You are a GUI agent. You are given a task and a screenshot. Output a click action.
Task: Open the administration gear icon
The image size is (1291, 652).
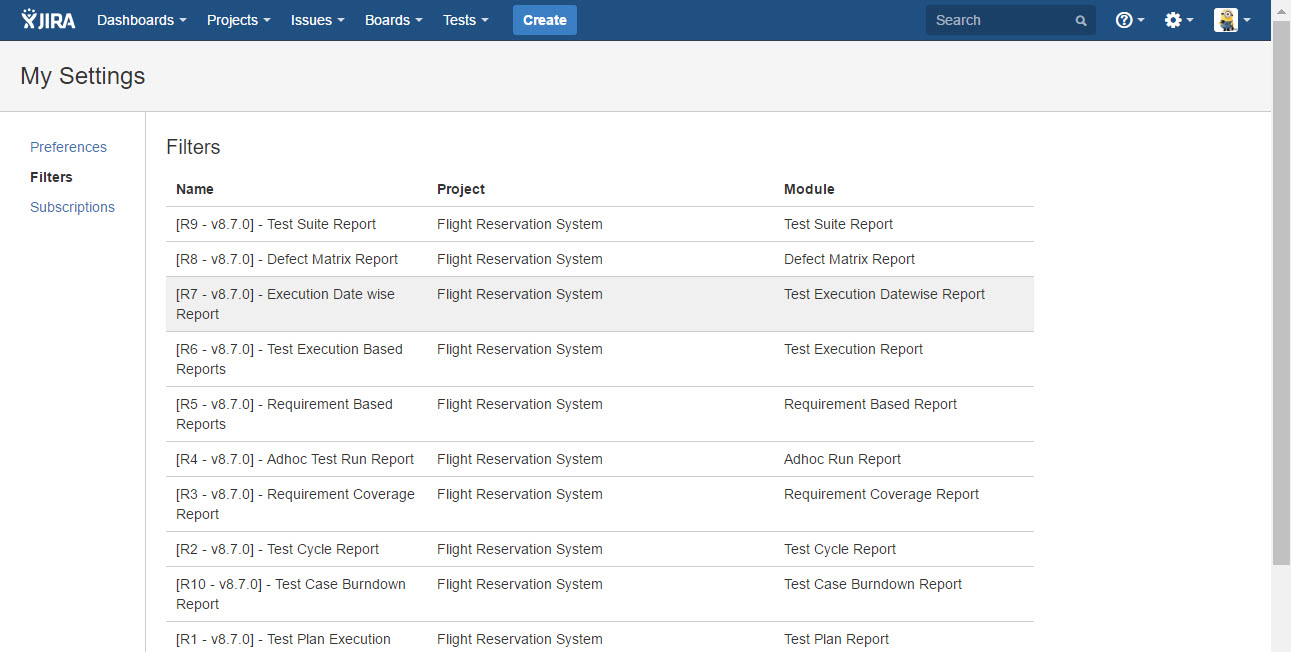1173,20
